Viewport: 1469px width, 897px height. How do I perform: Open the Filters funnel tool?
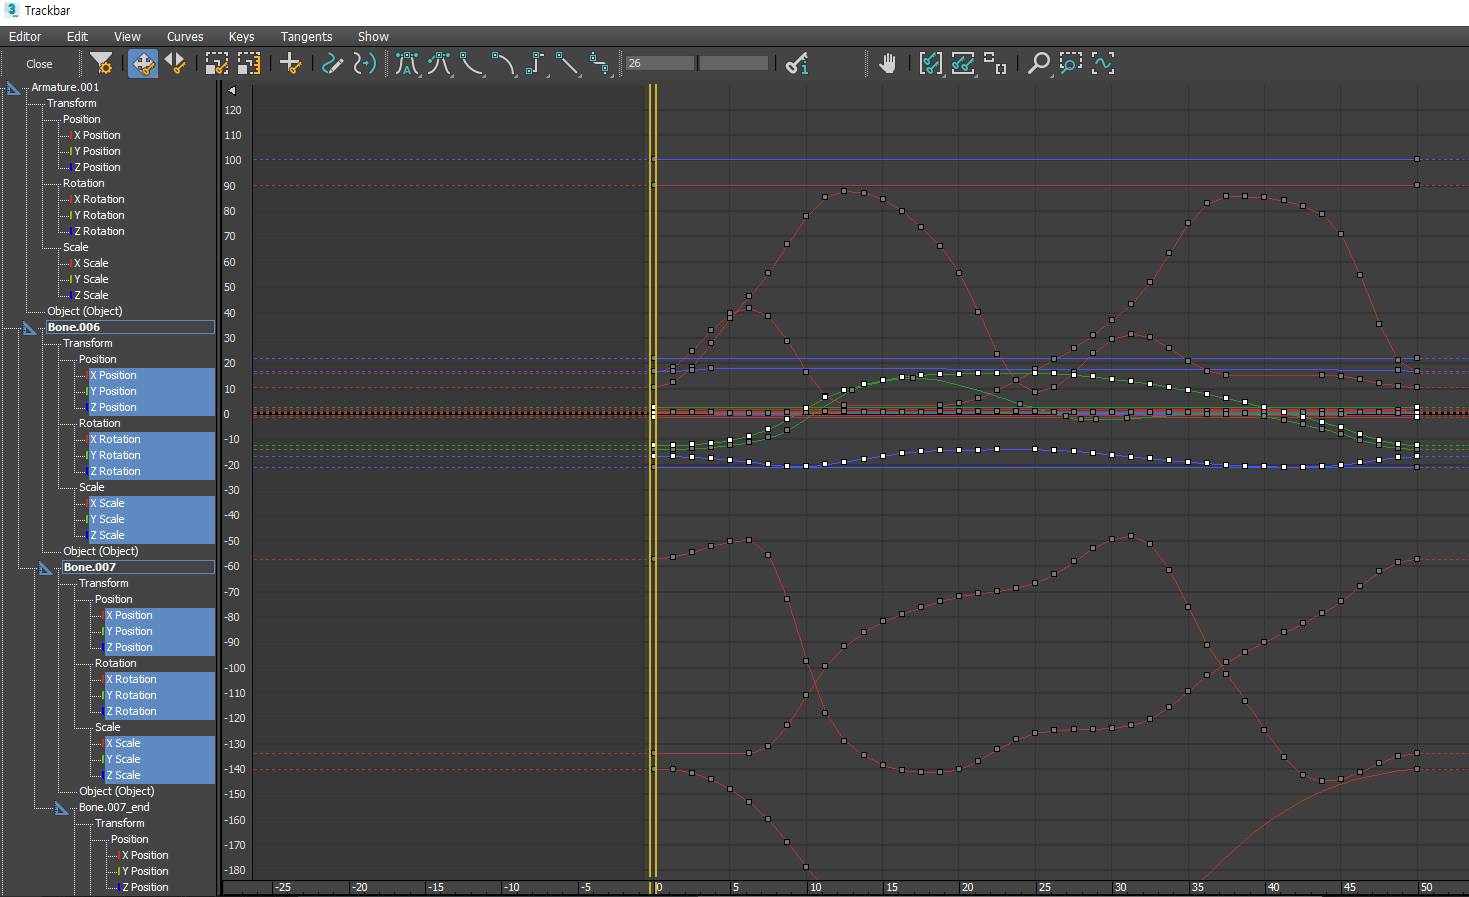pos(101,64)
